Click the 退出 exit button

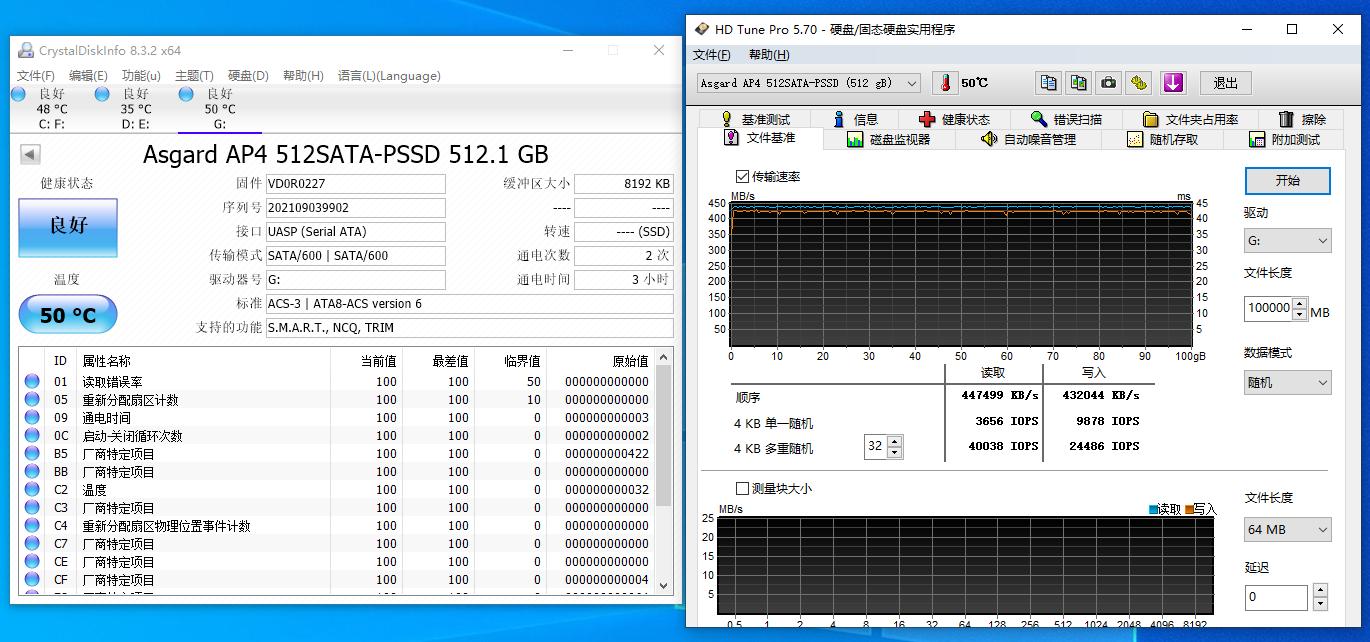[x=1225, y=83]
